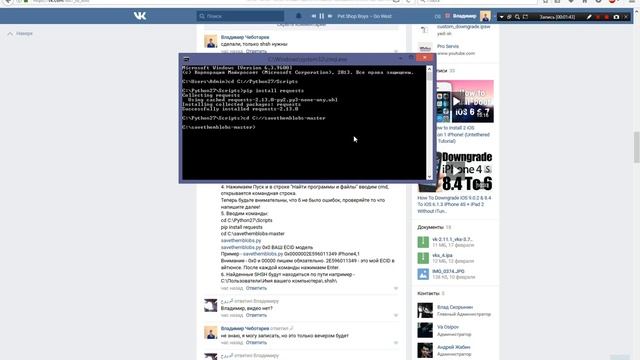Image resolution: width=640 pixels, height=360 pixels.
Task: Click Ответить under 'Владимир, видео нет?'
Action: point(256,315)
